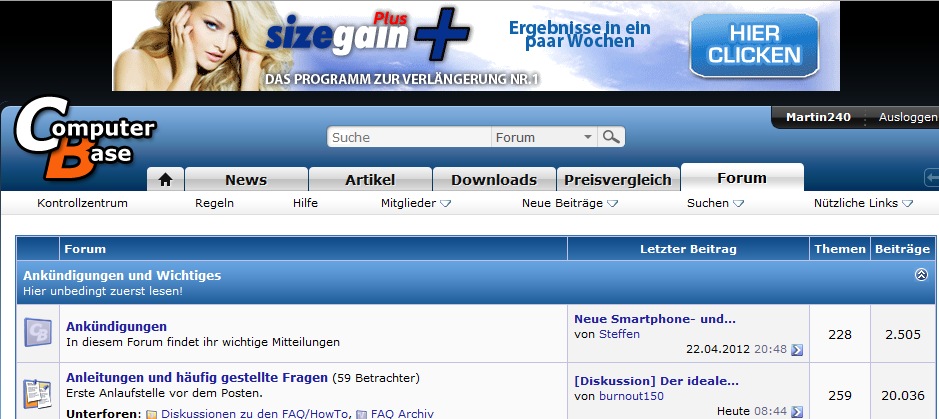This screenshot has height=419, width=939.
Task: Collapse the Ankündigungen und Wichtiges category
Action: 921,275
